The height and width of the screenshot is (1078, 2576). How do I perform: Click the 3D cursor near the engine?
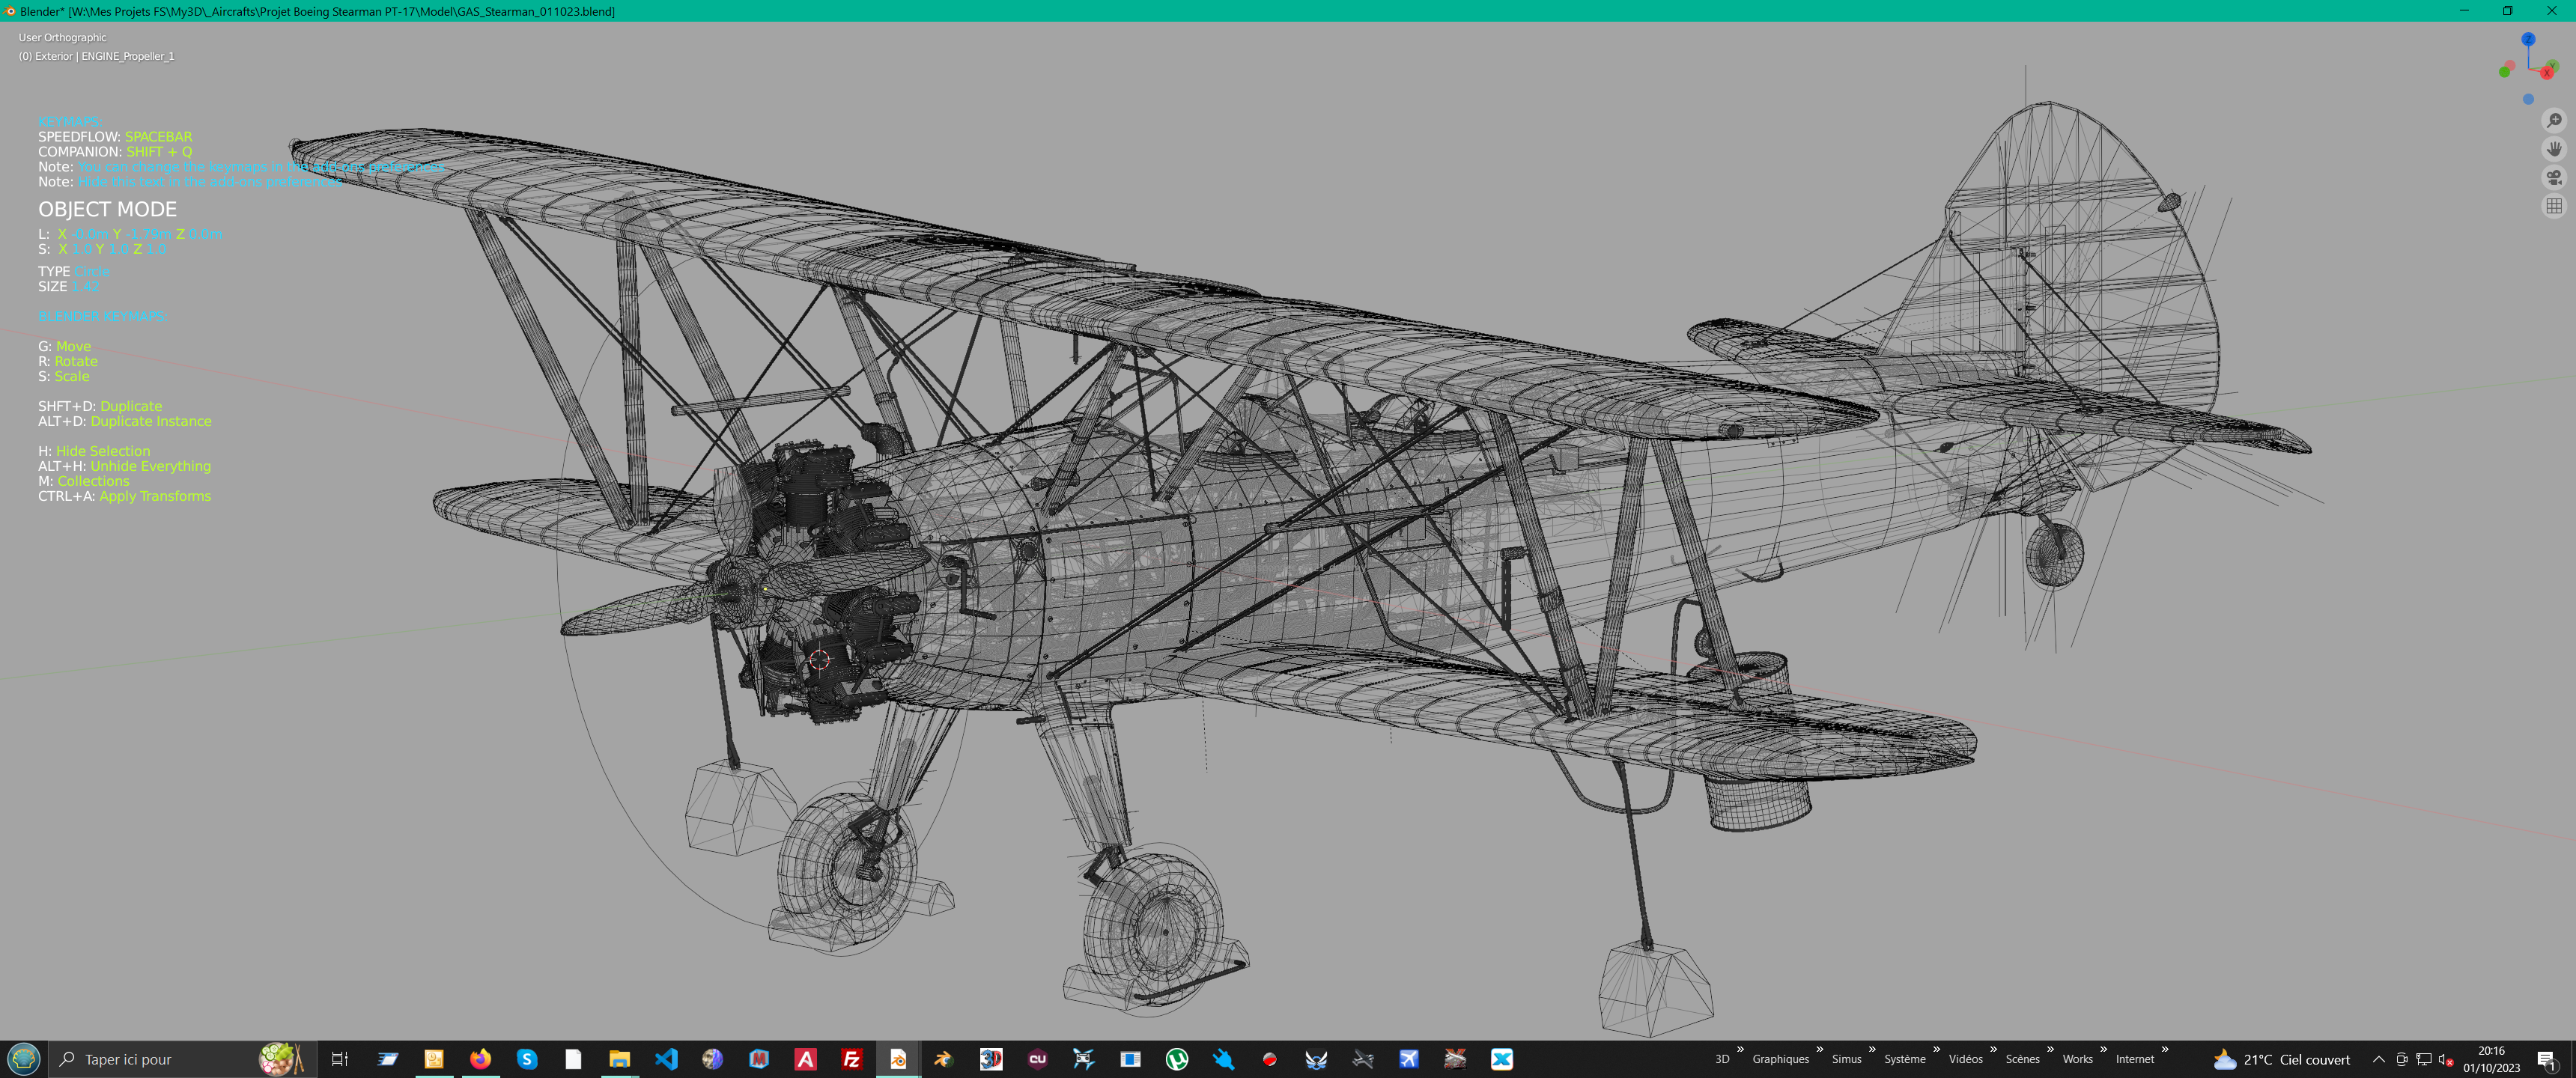click(819, 659)
